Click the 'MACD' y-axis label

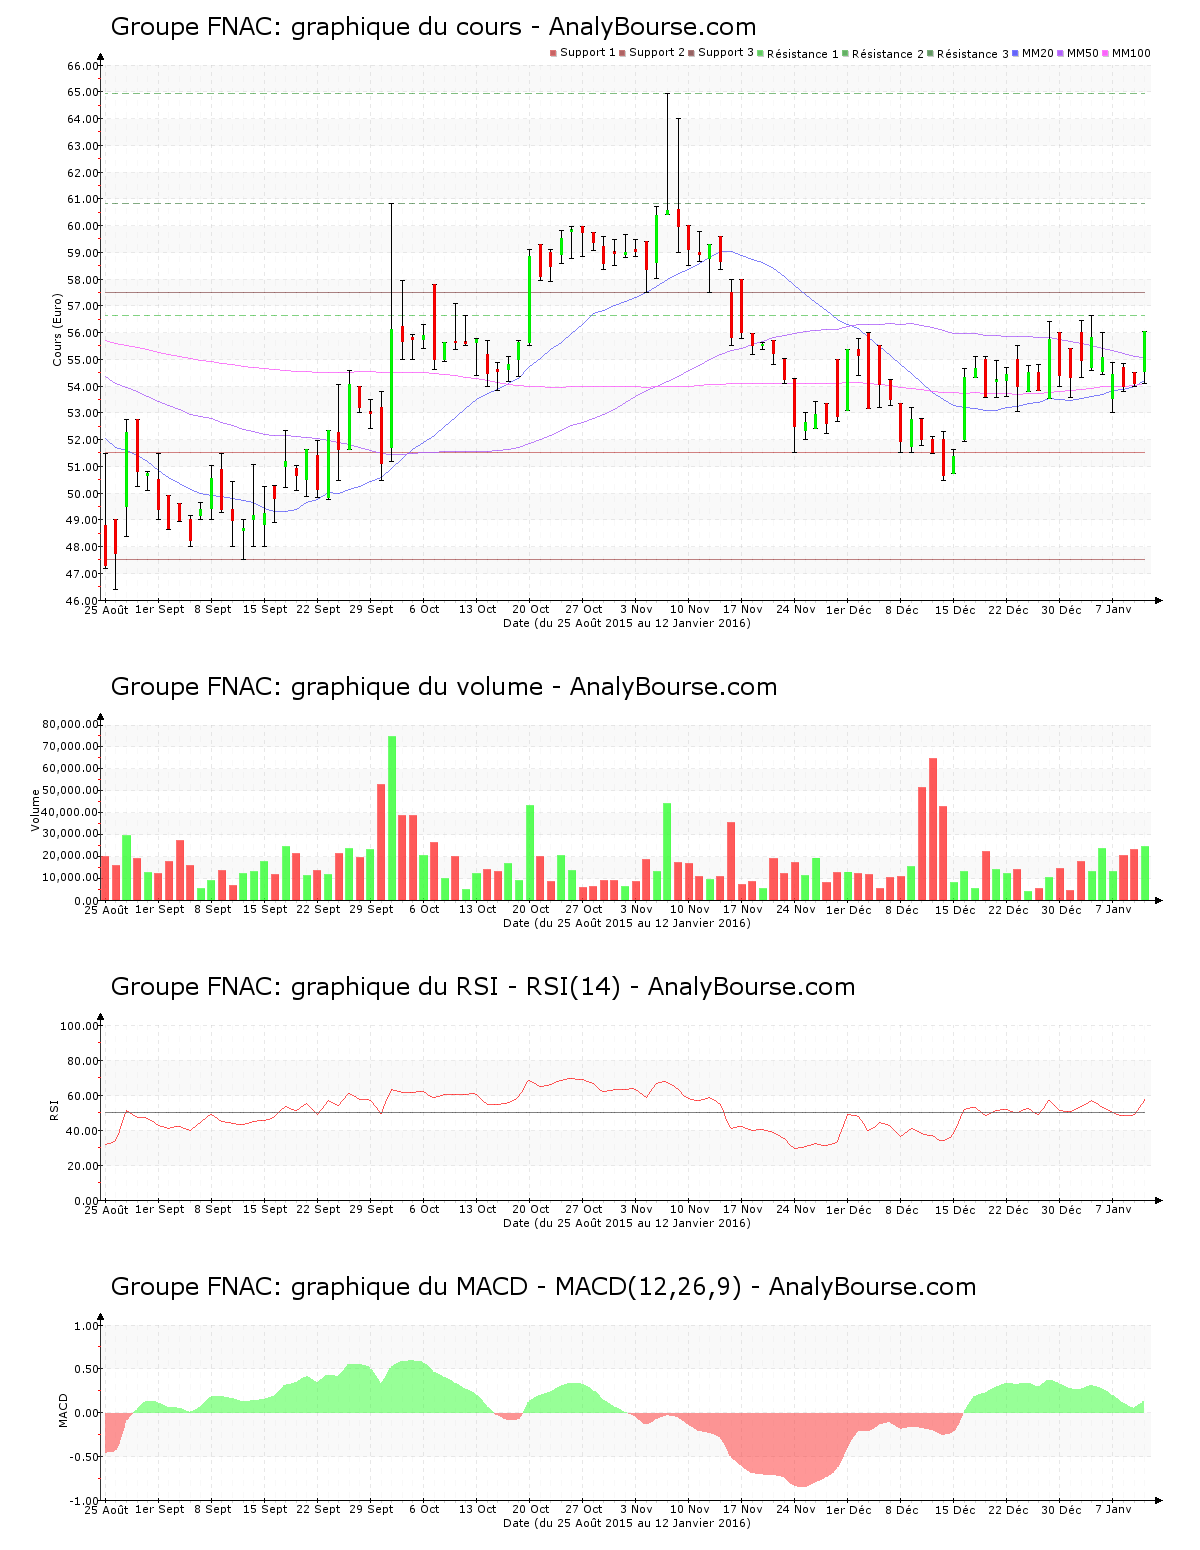(64, 1410)
